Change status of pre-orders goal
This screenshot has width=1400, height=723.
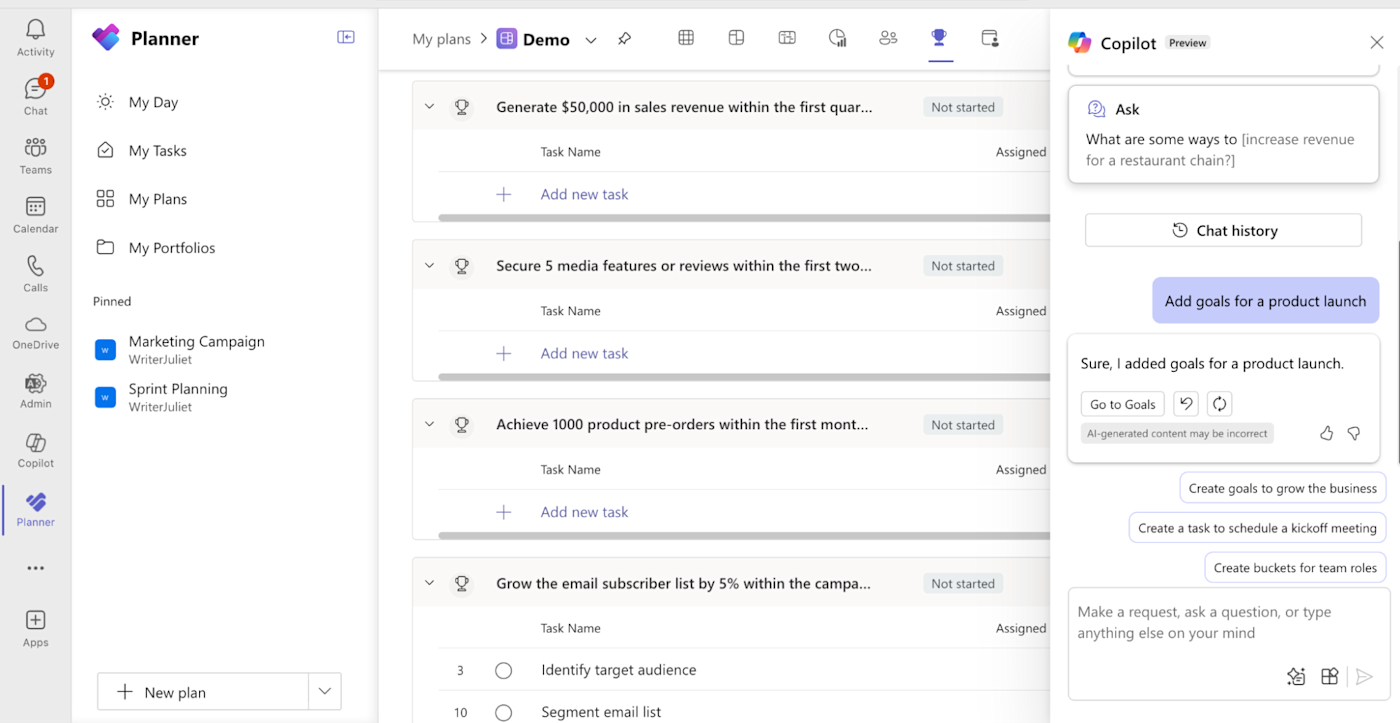963,425
